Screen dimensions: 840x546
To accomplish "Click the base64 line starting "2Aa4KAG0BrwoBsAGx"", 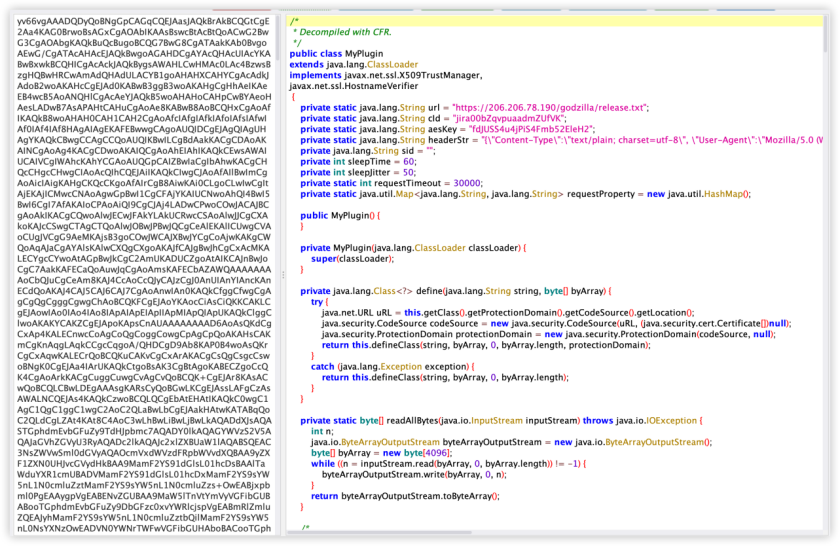I will click(x=144, y=32).
